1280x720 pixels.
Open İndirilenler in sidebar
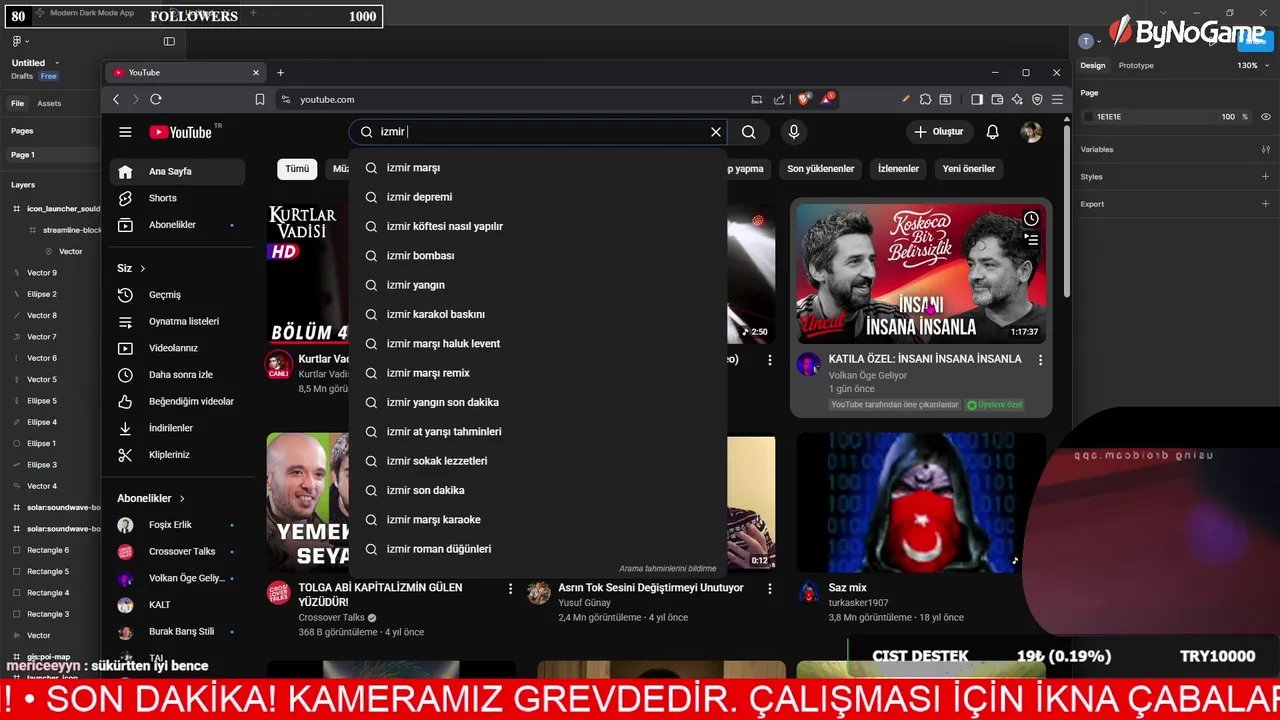click(x=176, y=428)
